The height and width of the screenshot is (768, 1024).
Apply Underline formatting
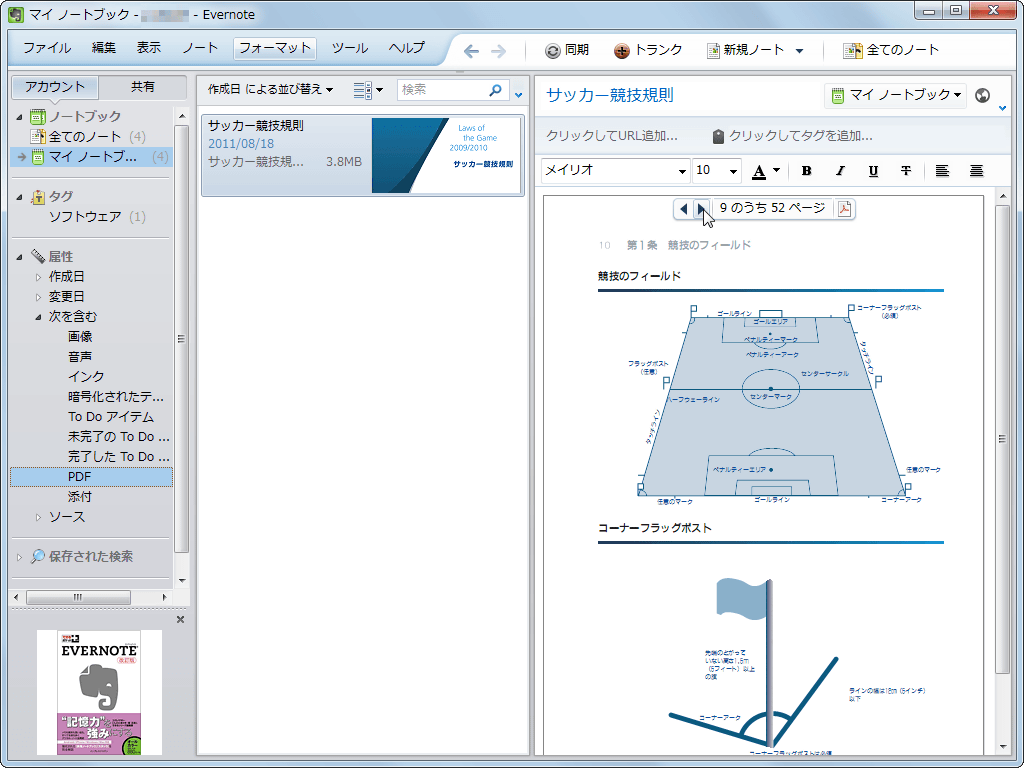873,170
